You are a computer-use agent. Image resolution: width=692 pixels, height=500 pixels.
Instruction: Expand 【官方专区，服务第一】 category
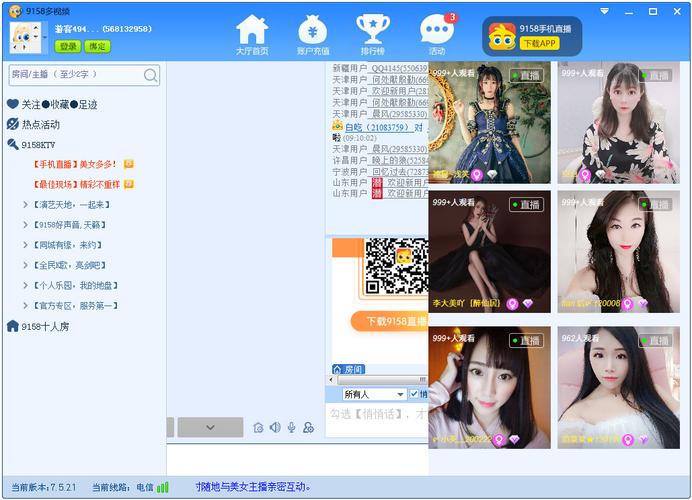25,305
